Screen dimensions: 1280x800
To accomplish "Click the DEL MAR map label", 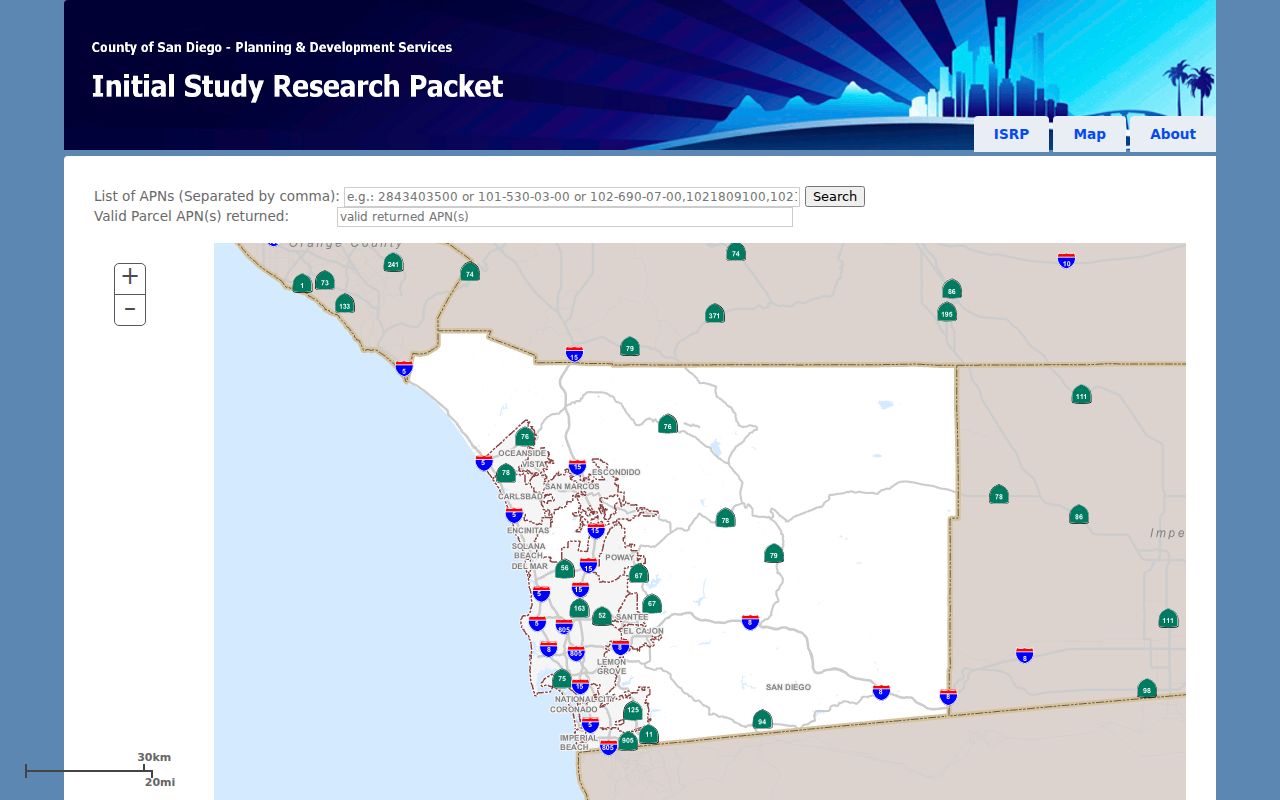I will [x=530, y=566].
